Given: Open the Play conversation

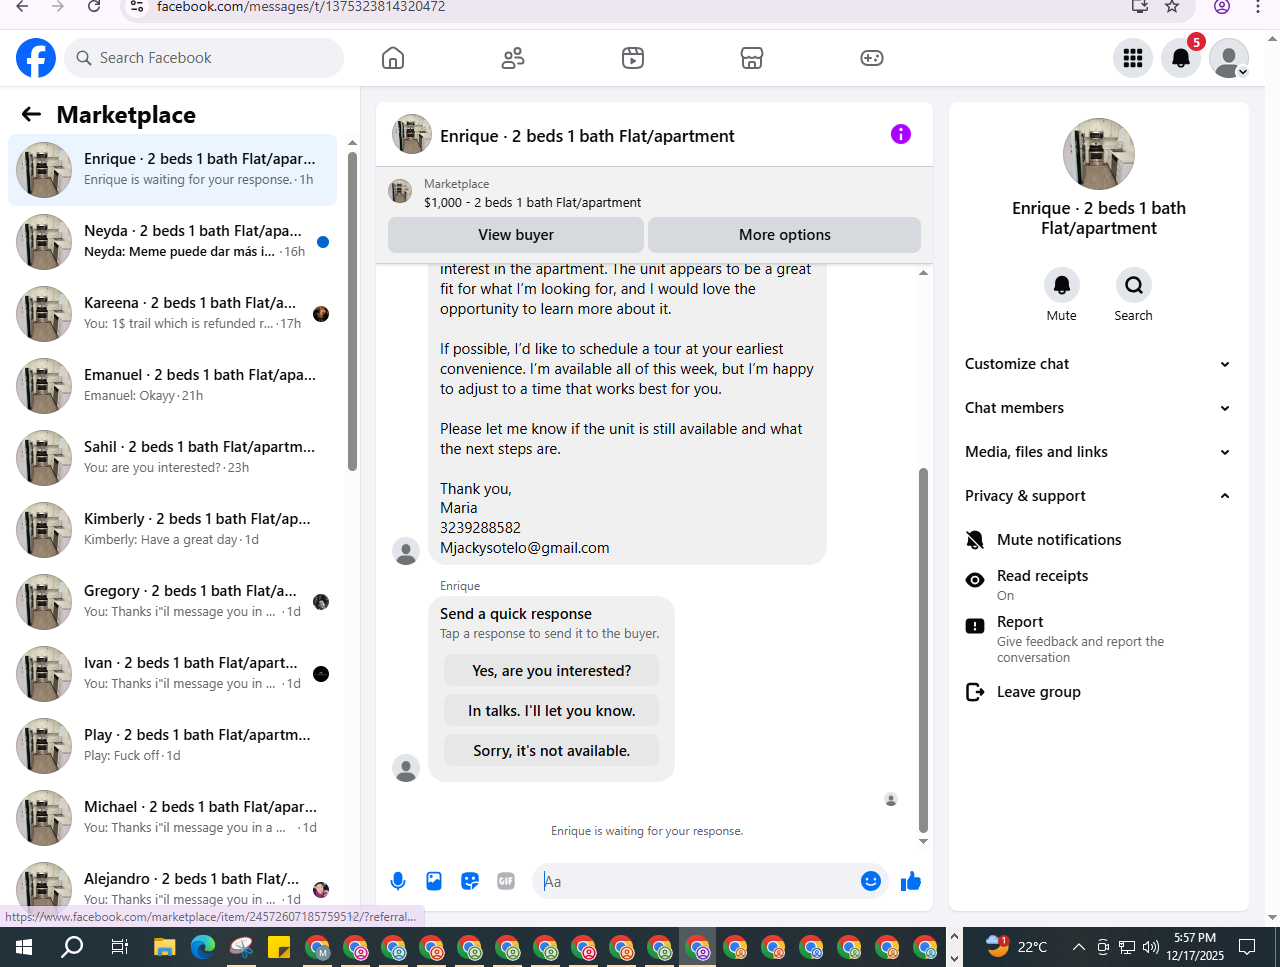Looking at the screenshot, I should tap(172, 745).
